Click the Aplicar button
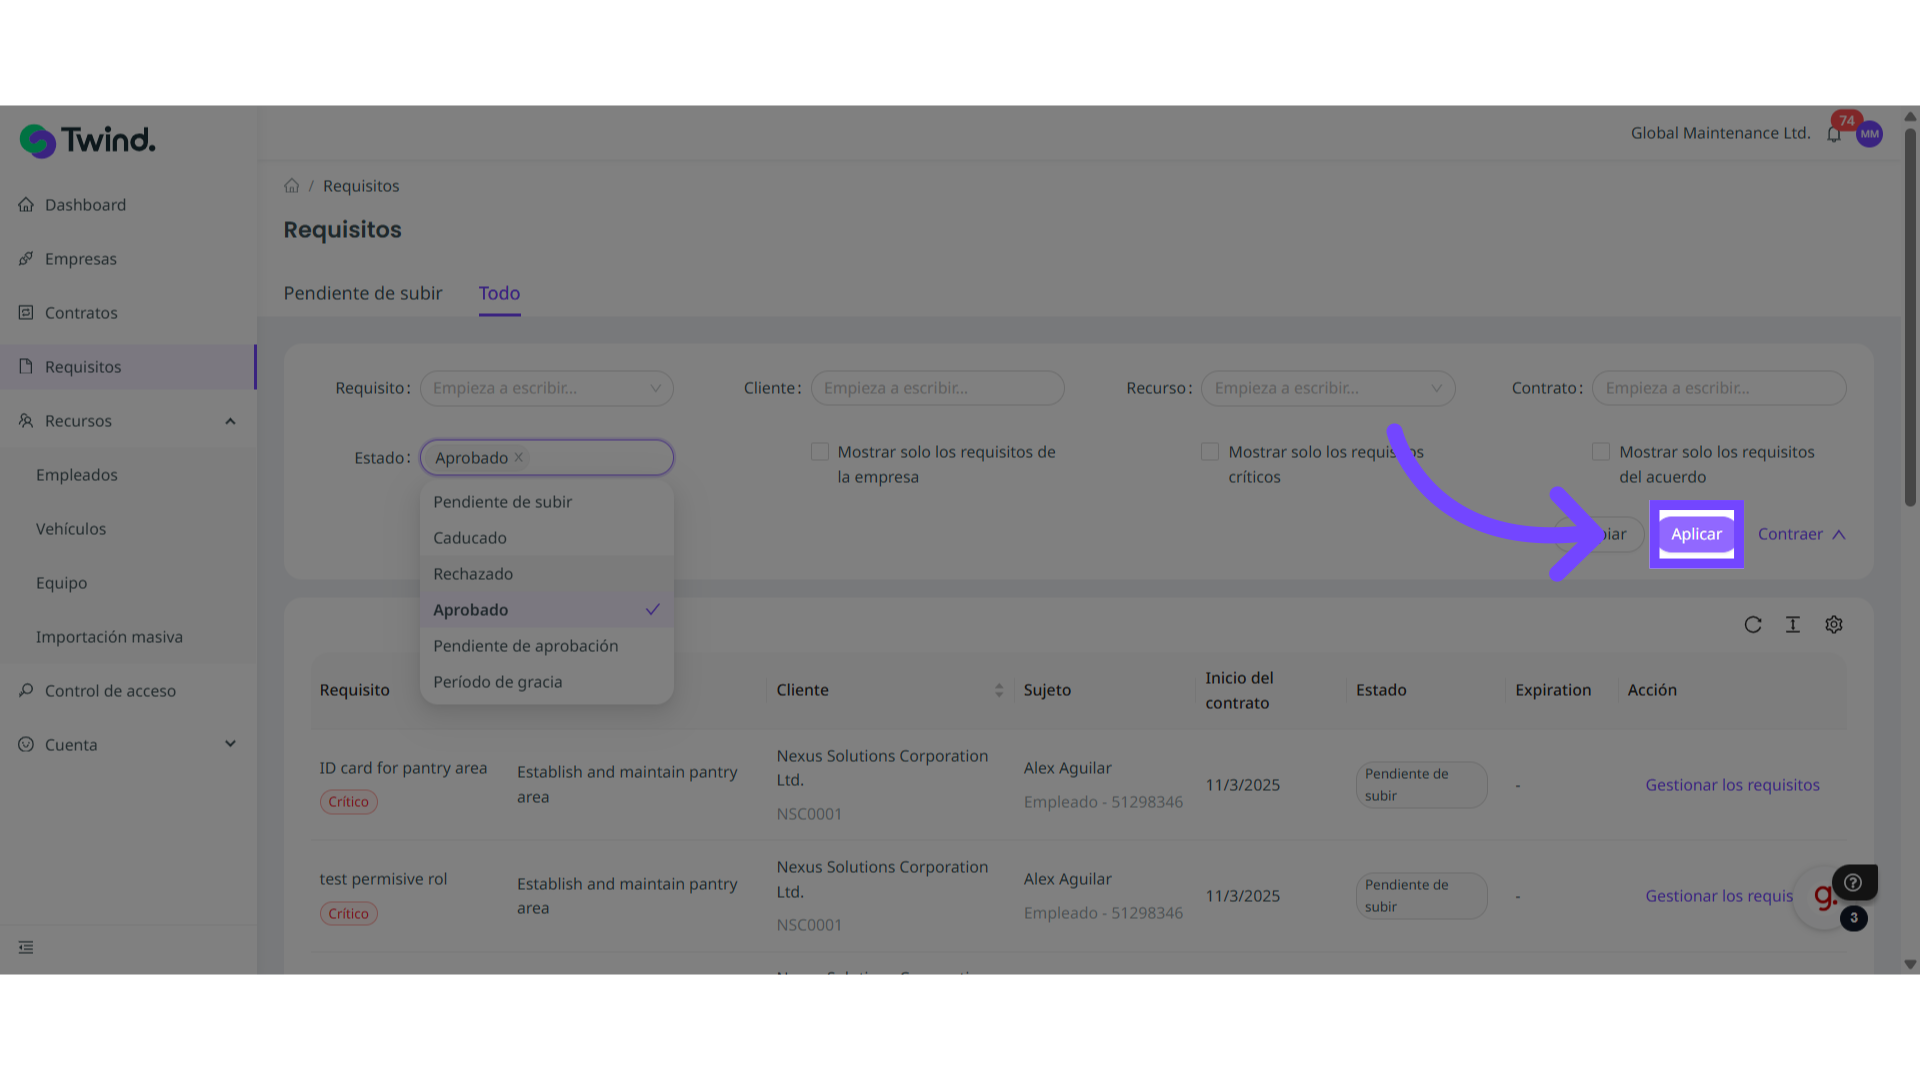 (1696, 534)
